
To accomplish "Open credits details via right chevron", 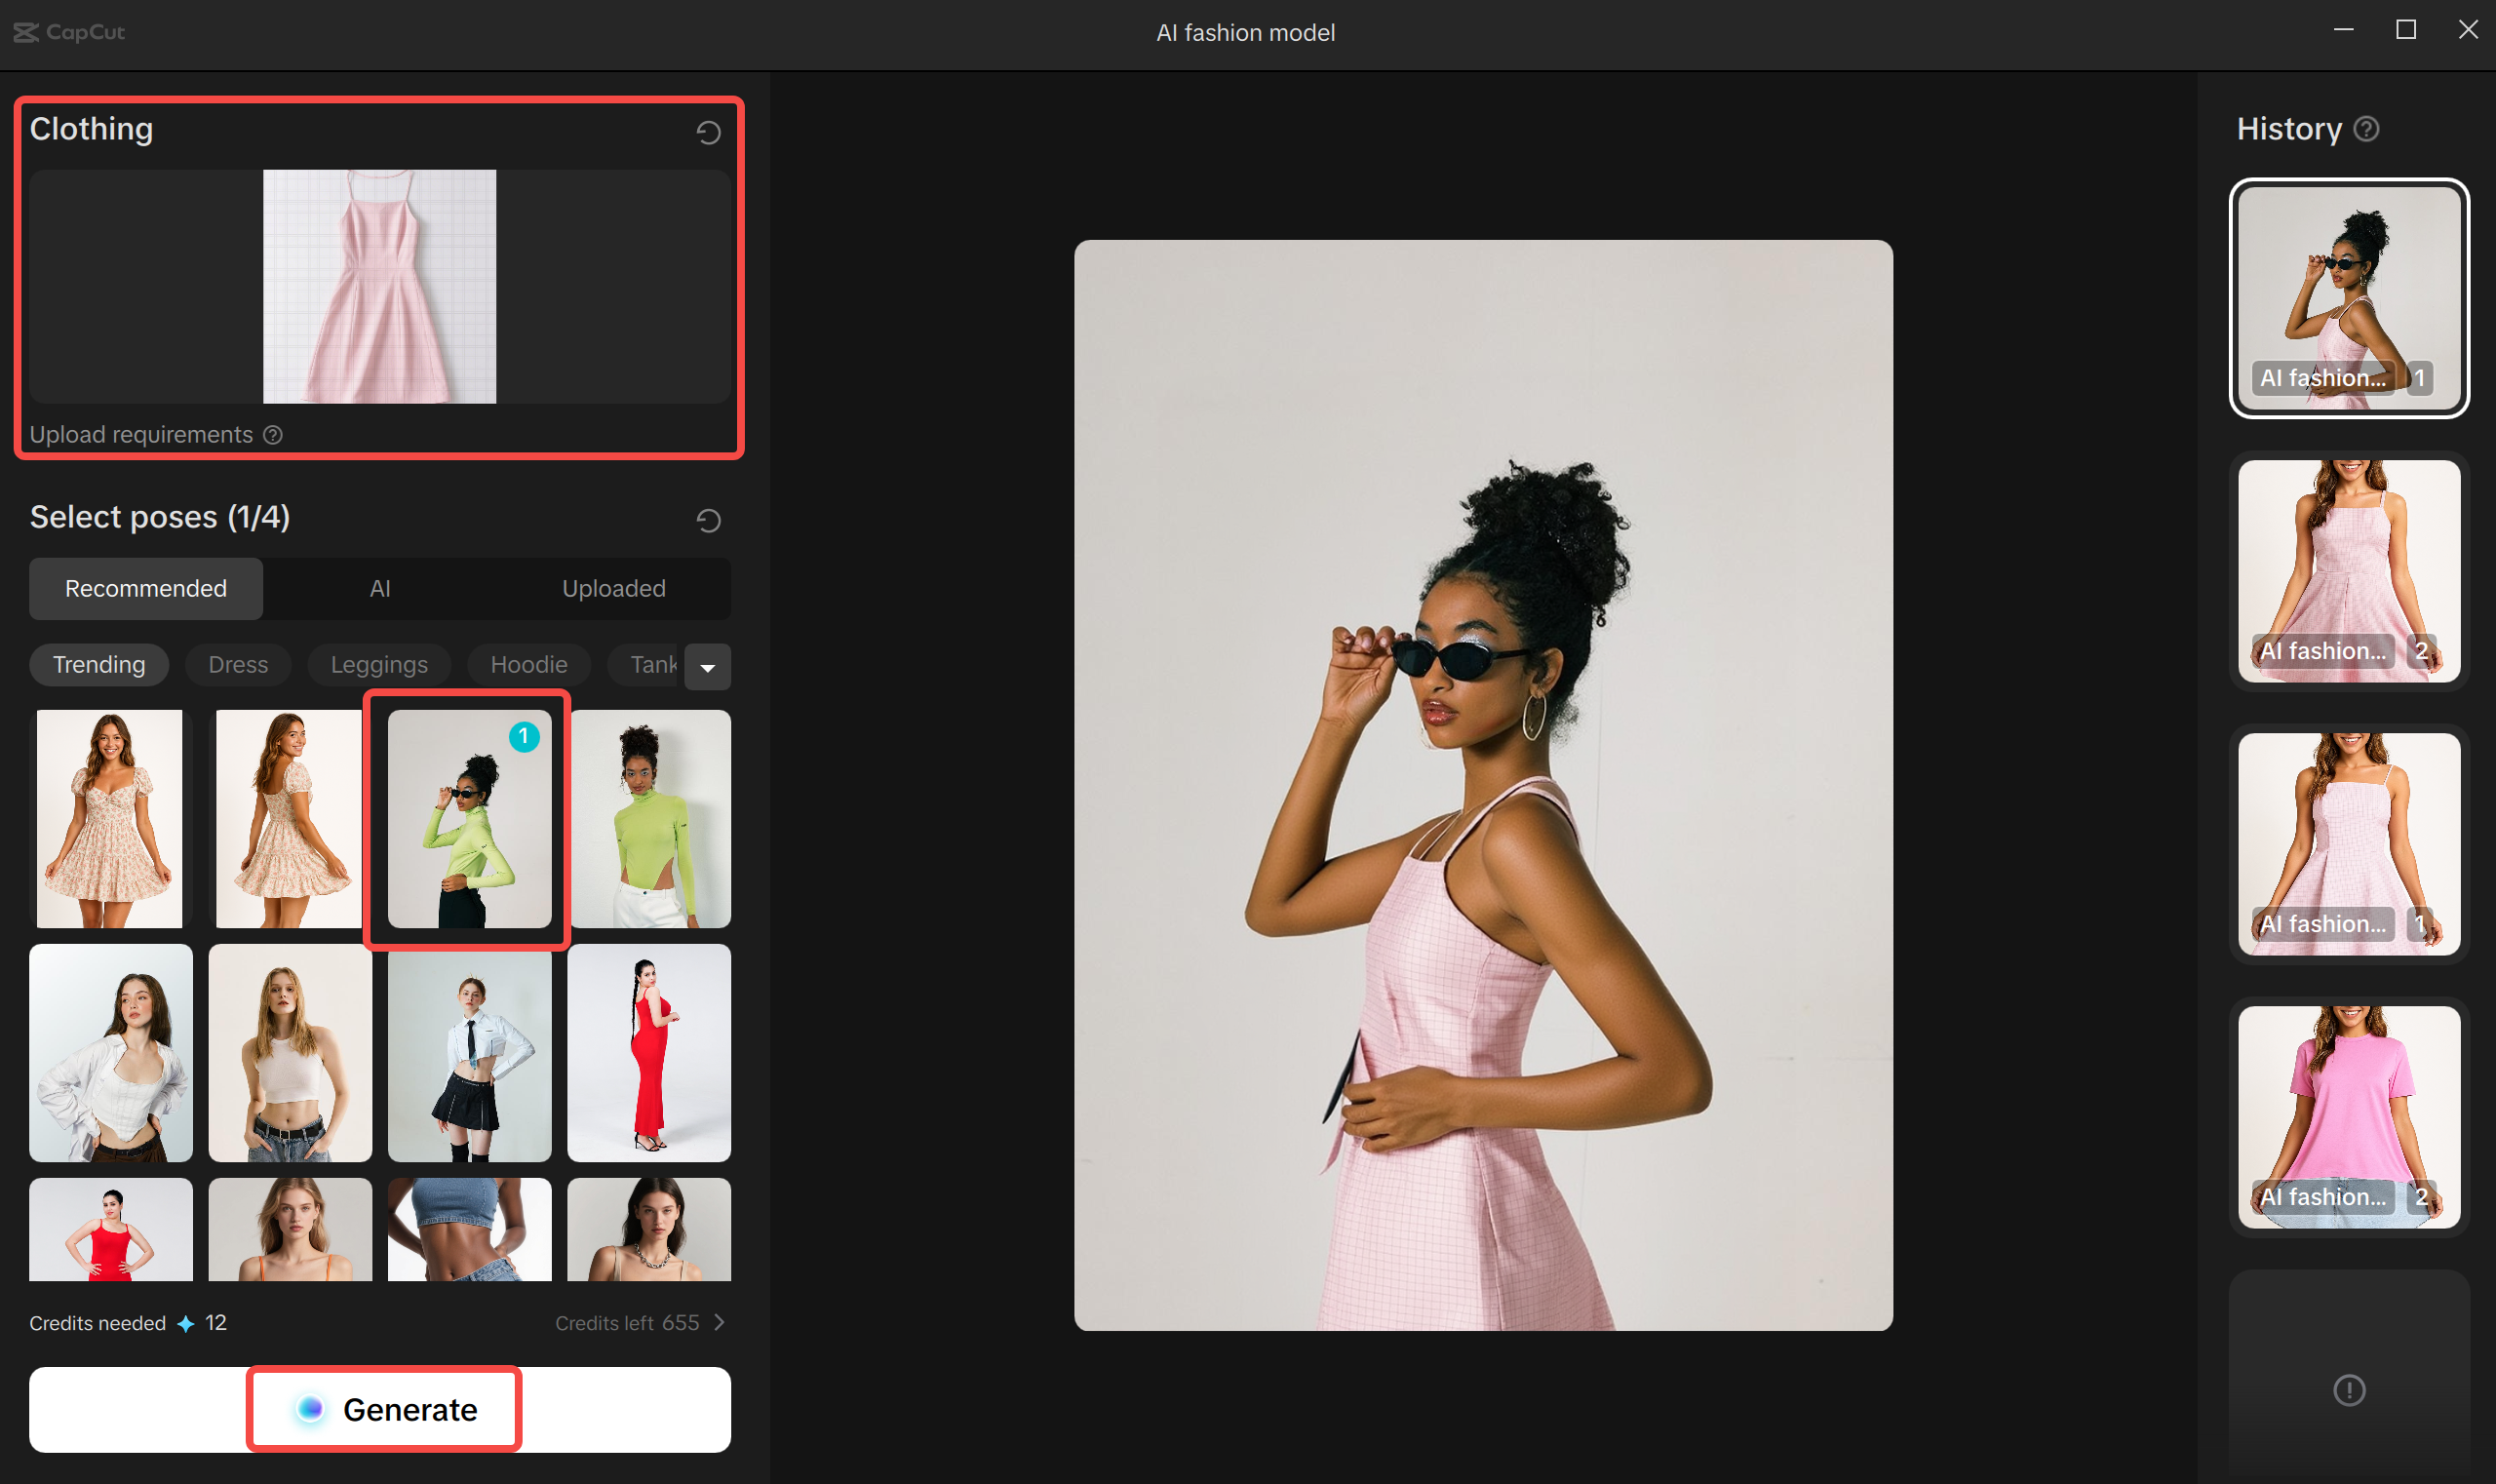I will point(719,1322).
